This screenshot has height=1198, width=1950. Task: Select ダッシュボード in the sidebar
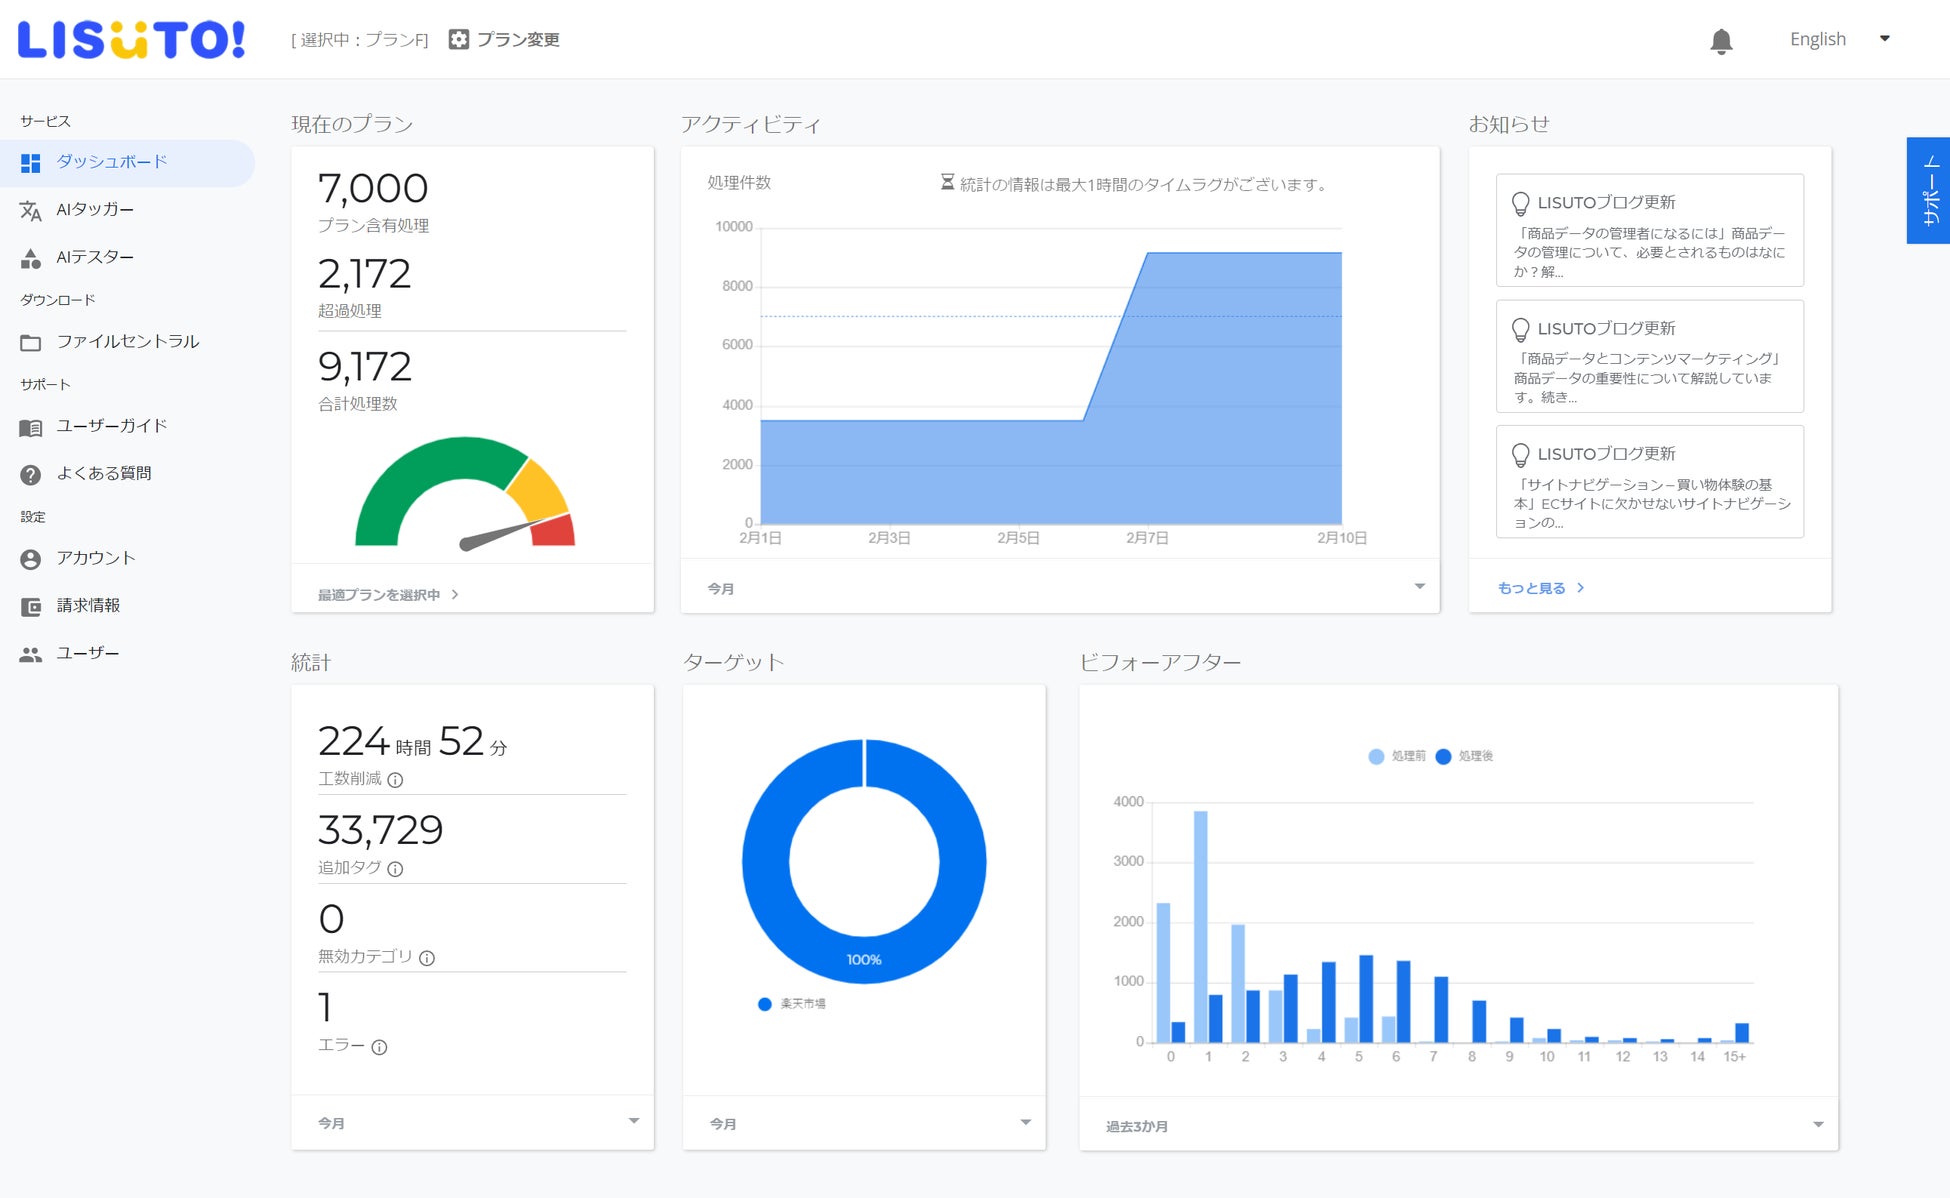[x=111, y=162]
